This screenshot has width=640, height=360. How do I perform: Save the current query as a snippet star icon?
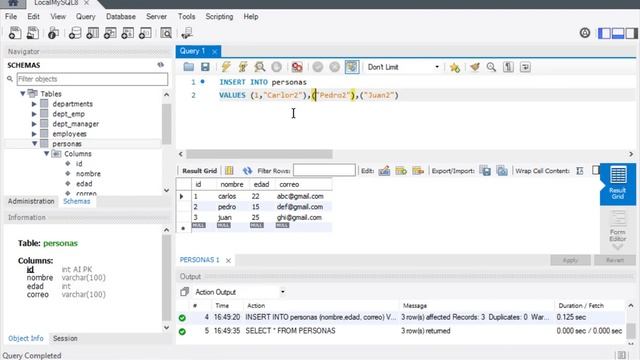pyautogui.click(x=454, y=67)
